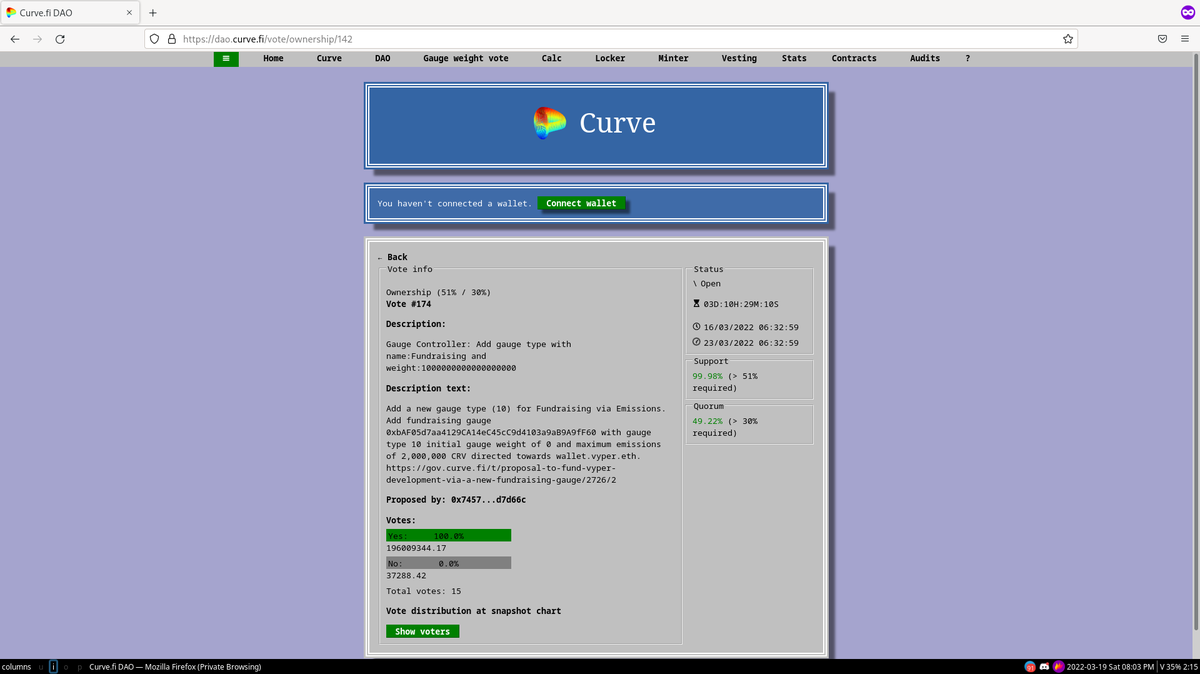Select workspace 'i' in status bar
The image size is (1200, 674).
[x=53, y=667]
